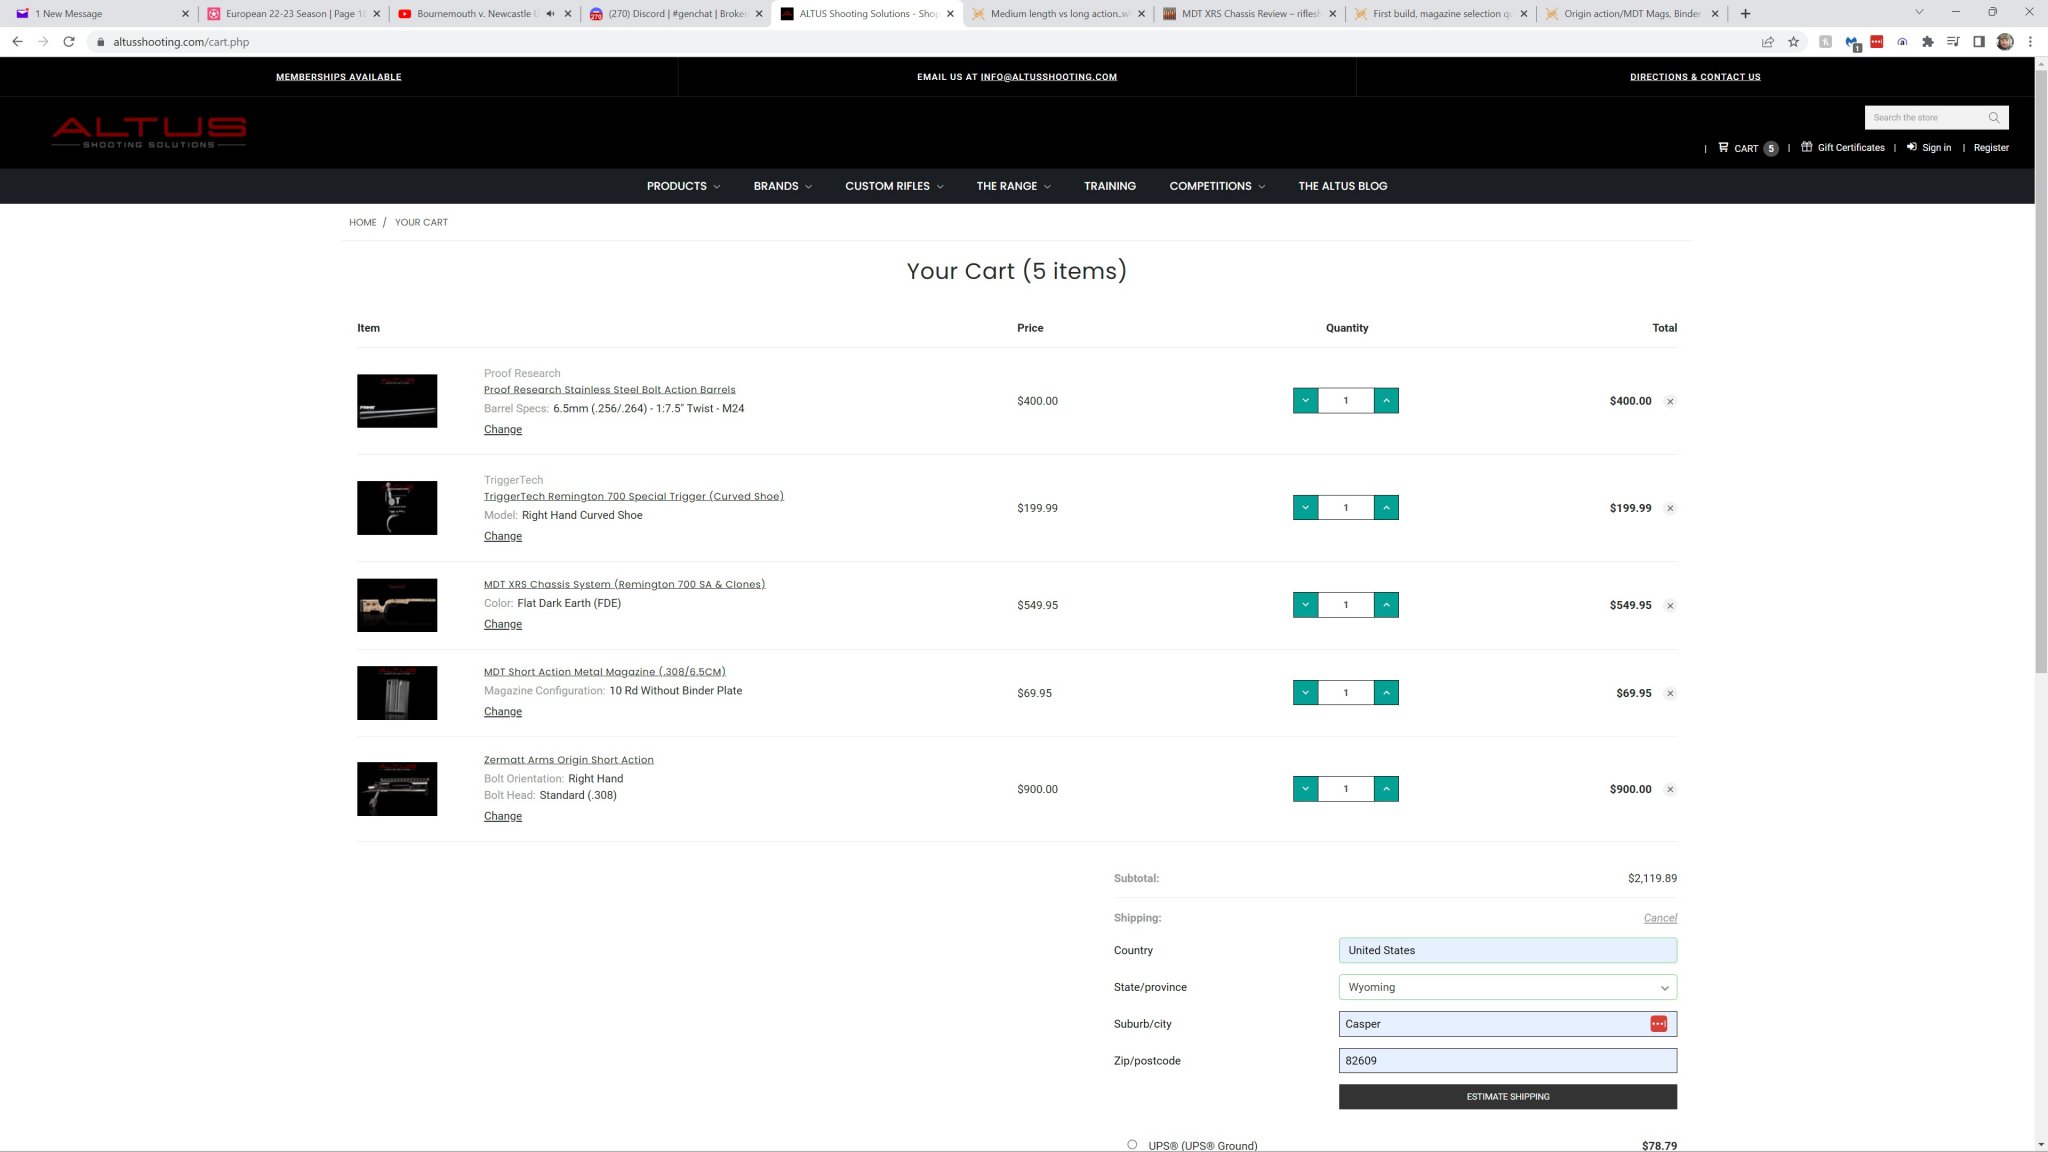
Task: Expand the Products menu
Action: click(x=683, y=186)
